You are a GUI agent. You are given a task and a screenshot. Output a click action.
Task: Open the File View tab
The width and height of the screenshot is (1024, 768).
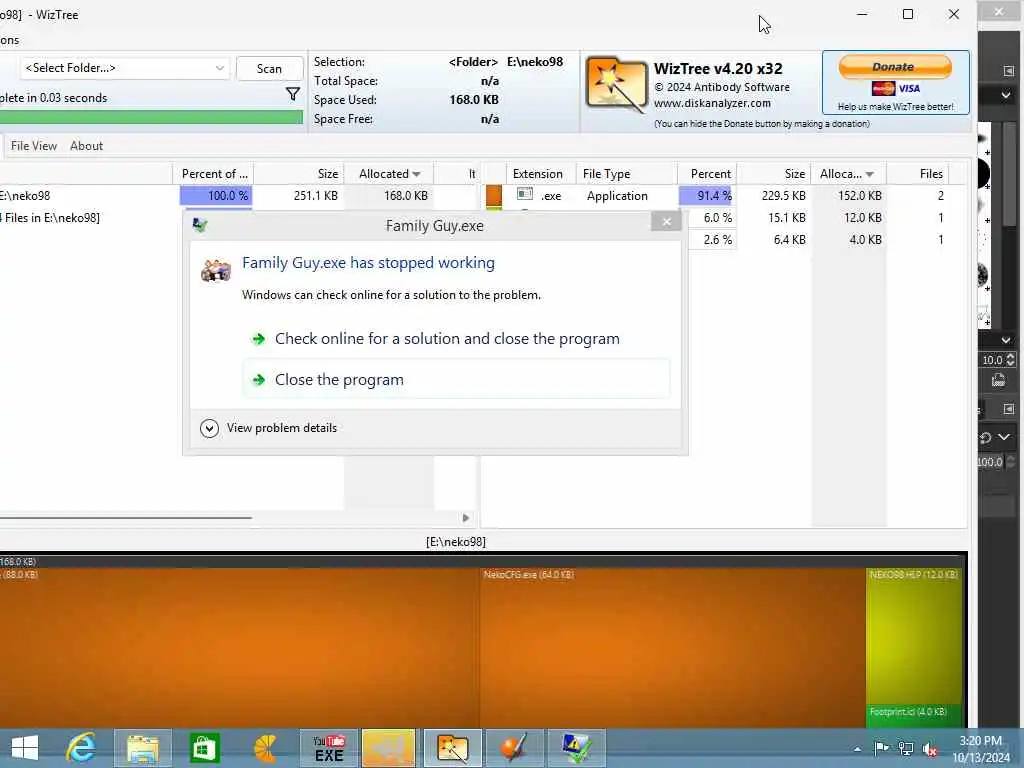pyautogui.click(x=34, y=146)
